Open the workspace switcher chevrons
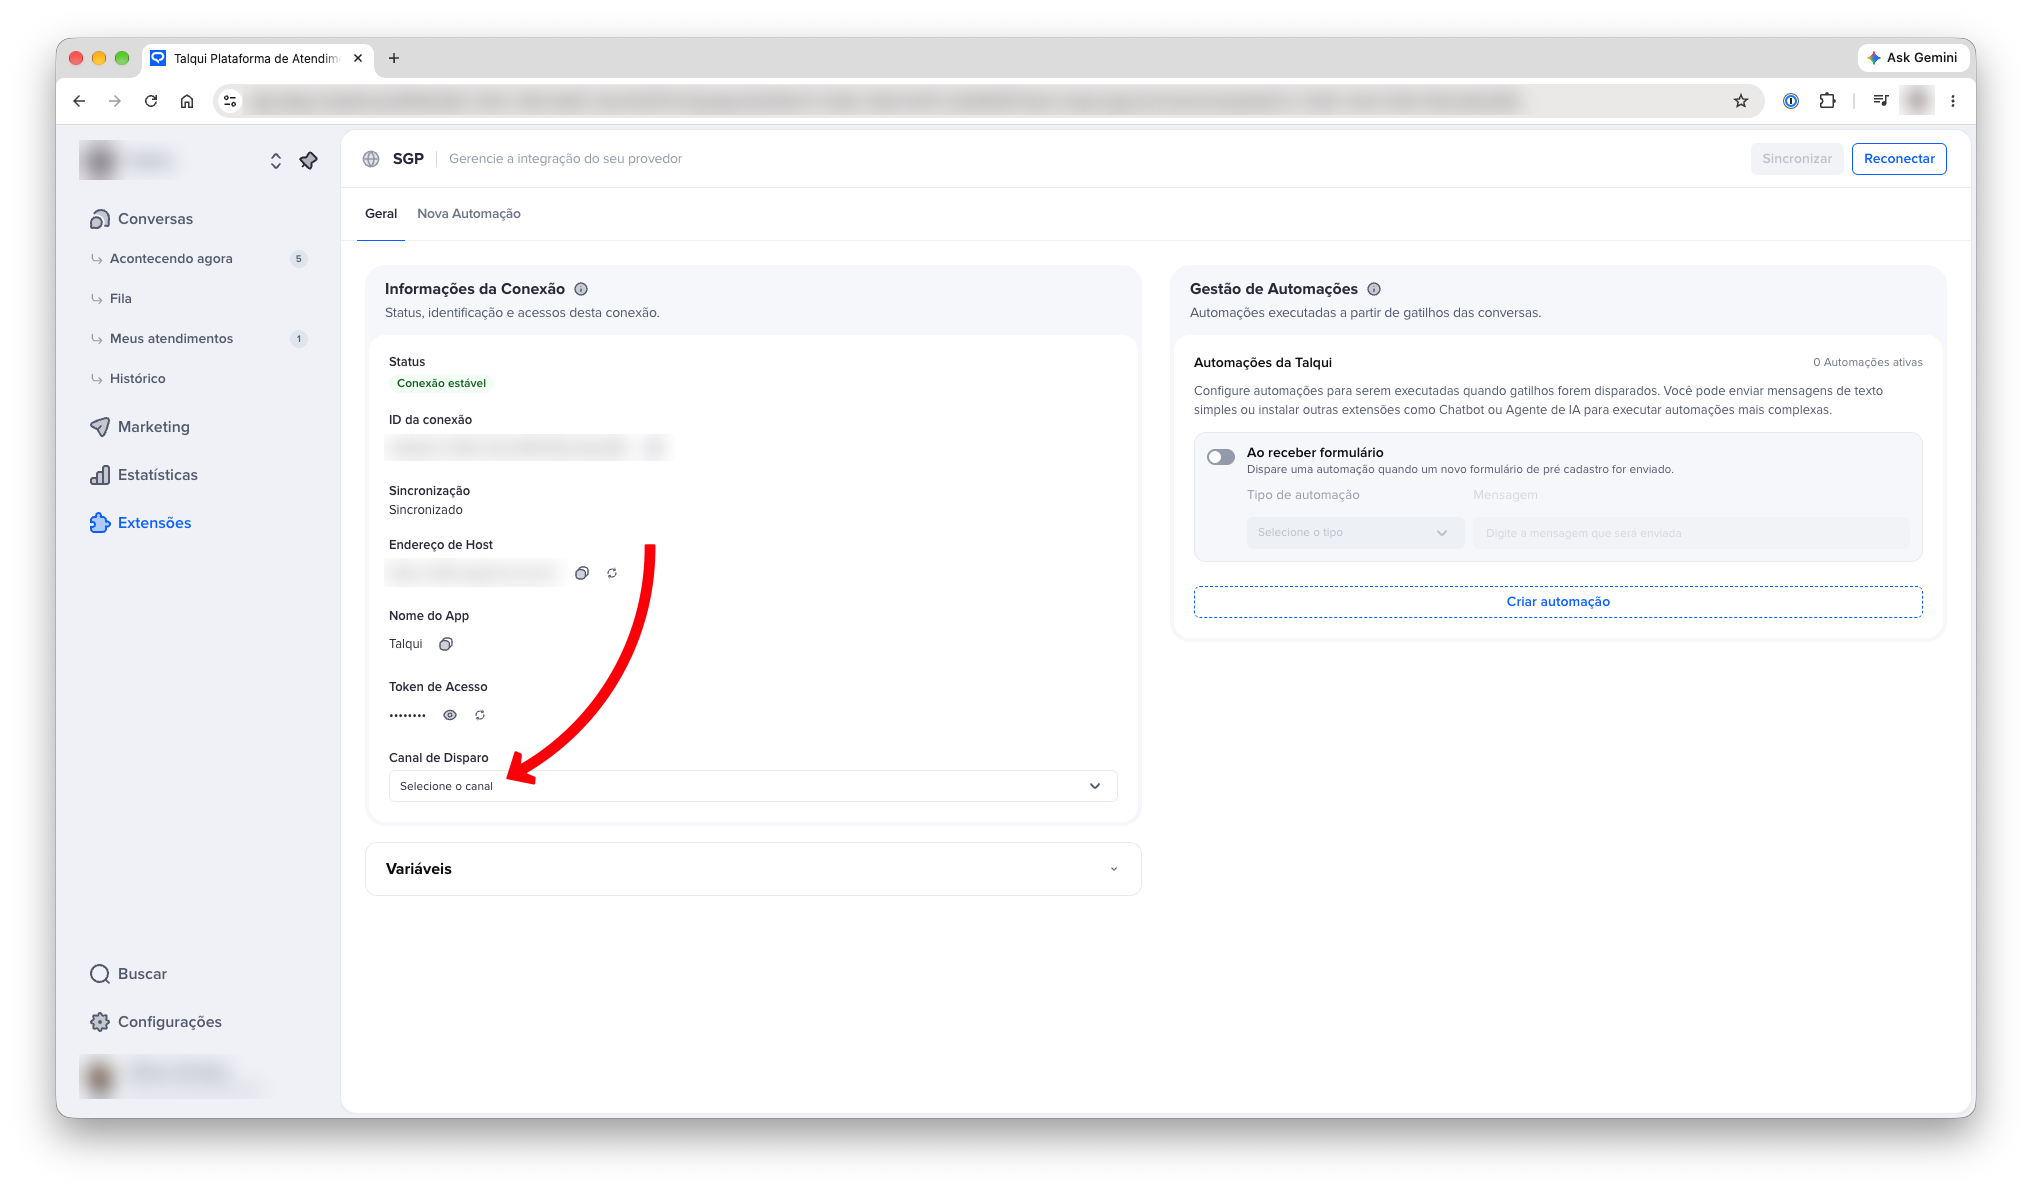Screen dimensions: 2032x1192 coord(276,160)
